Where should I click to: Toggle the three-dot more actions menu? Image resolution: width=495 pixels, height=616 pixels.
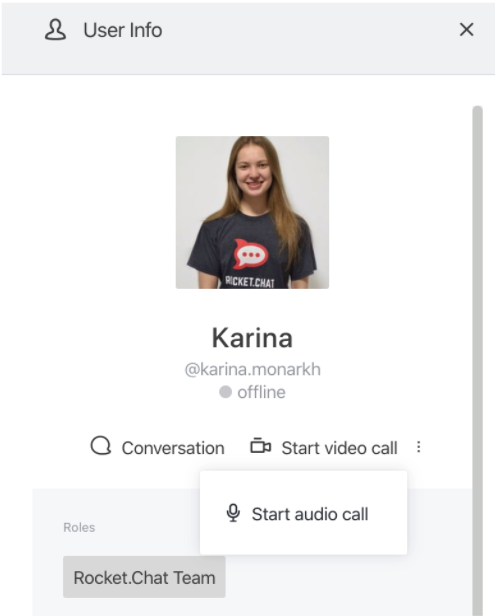(419, 447)
